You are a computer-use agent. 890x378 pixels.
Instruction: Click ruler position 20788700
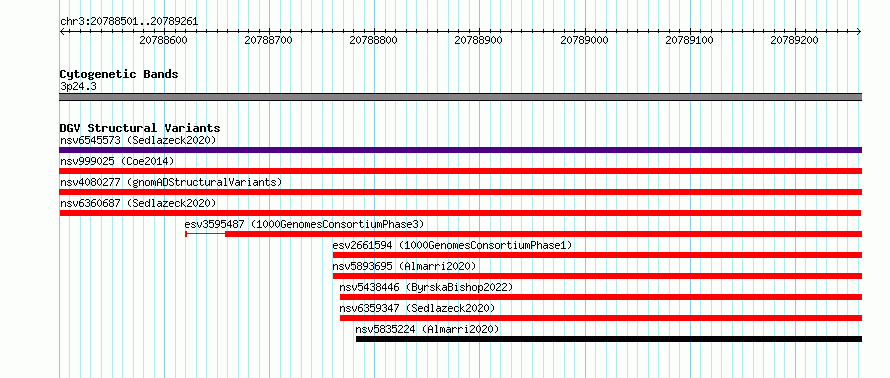[268, 40]
